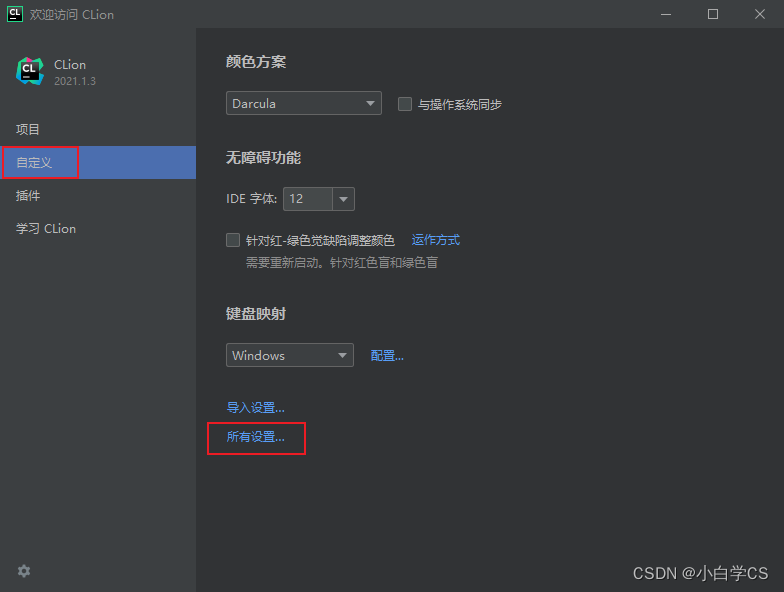Open the Darcula color scheme dropdown
The width and height of the screenshot is (784, 592).
tap(304, 103)
